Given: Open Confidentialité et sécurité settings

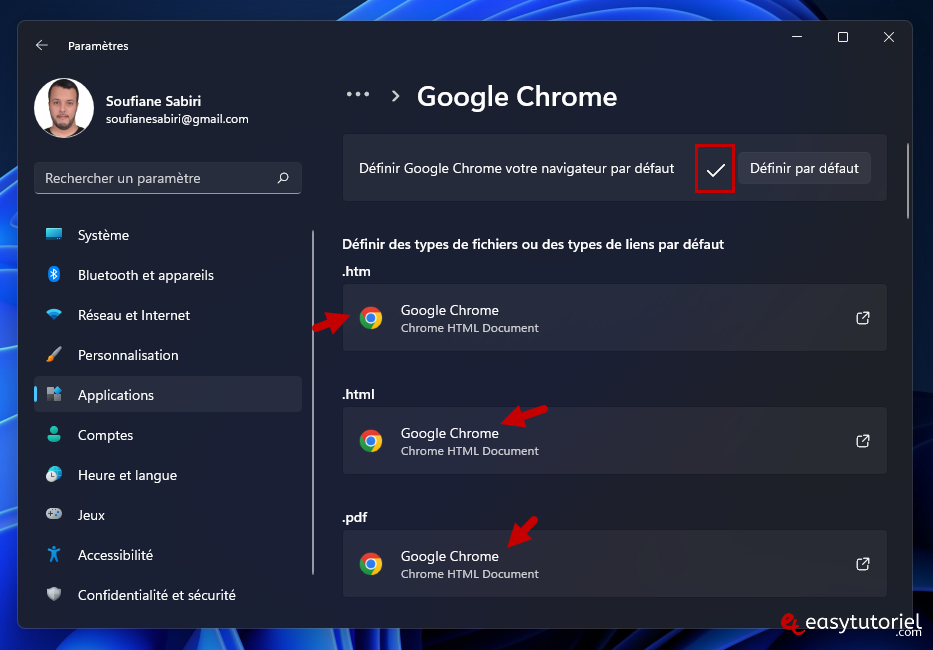Looking at the screenshot, I should [168, 595].
